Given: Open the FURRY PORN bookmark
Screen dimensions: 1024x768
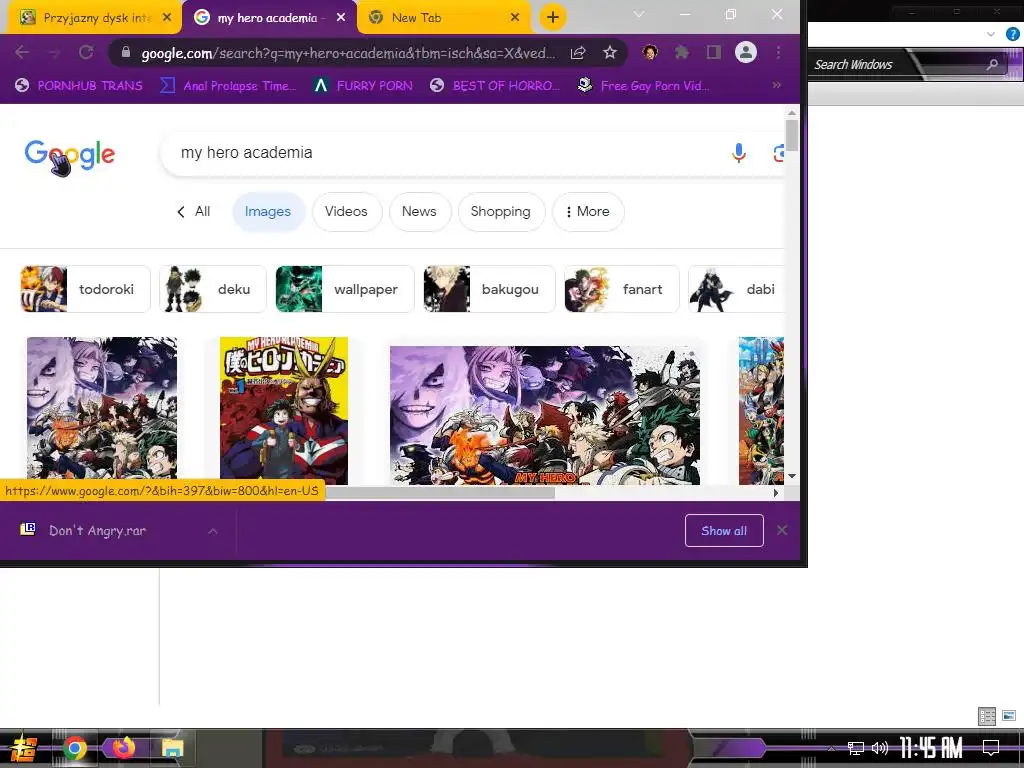Looking at the screenshot, I should point(363,86).
